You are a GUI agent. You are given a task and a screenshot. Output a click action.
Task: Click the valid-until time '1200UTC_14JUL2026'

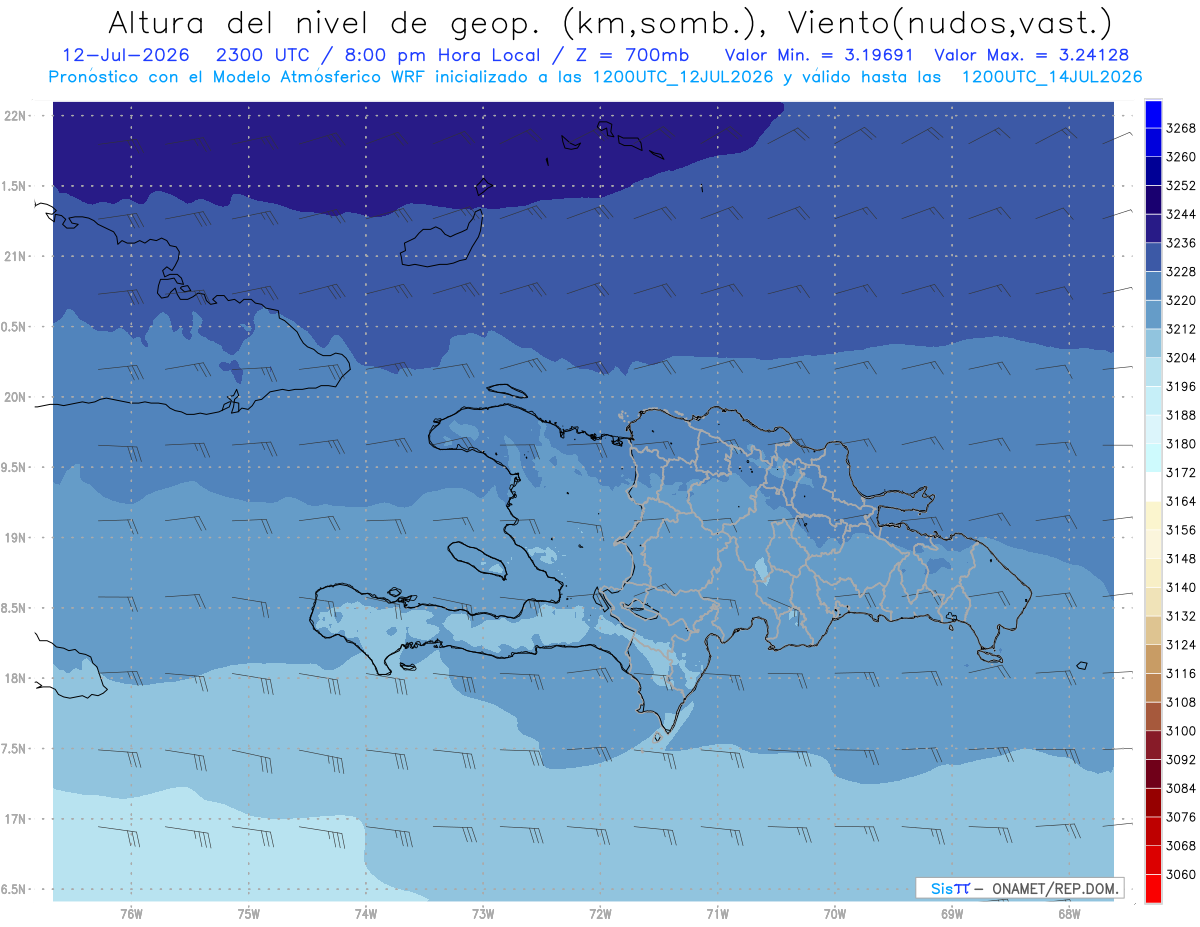[1052, 77]
